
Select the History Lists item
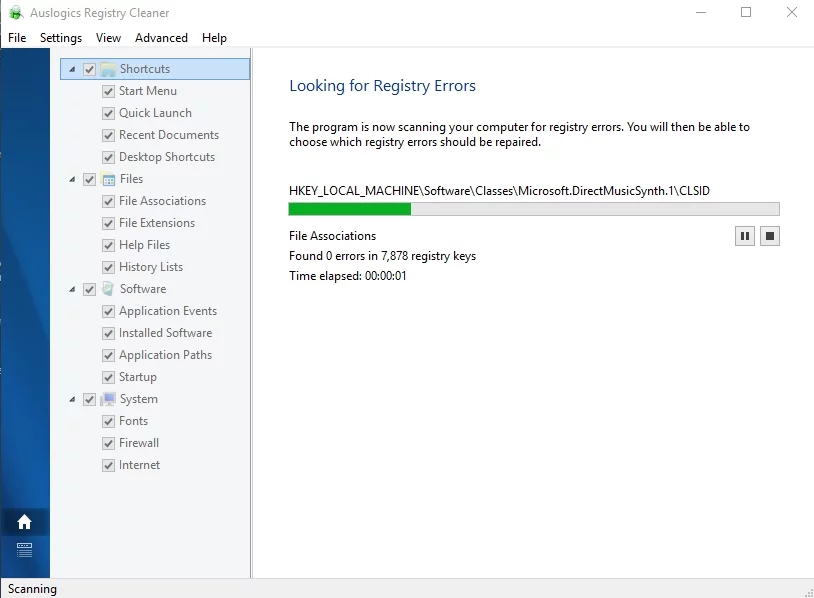(x=151, y=267)
